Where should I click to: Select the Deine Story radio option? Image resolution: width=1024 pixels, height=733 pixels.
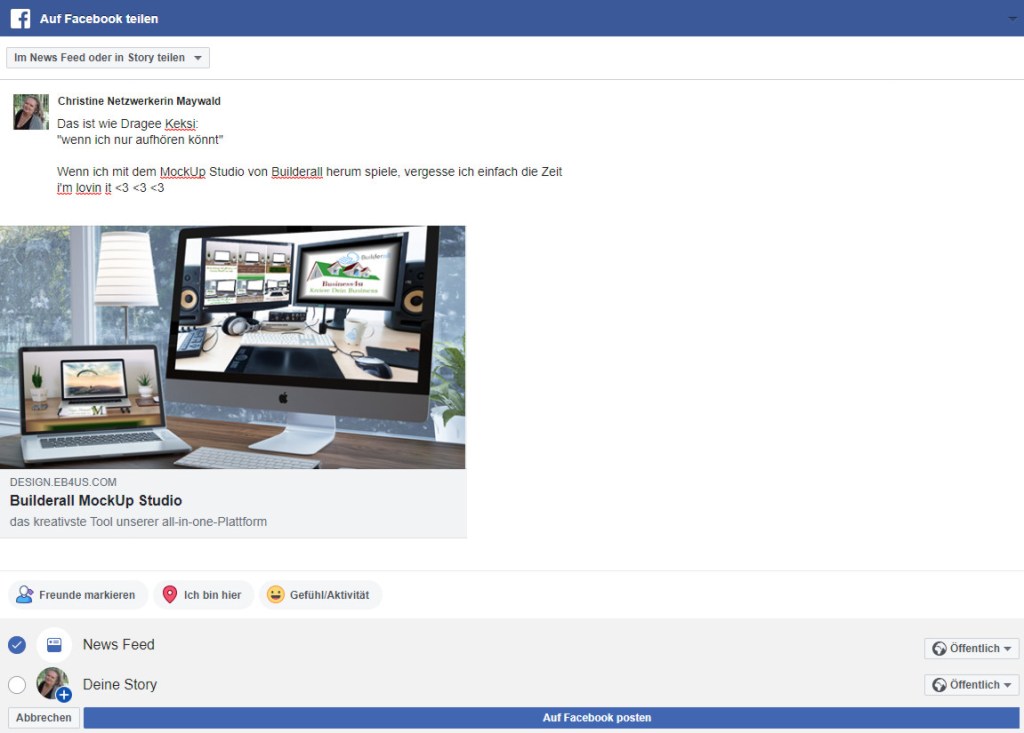coord(17,685)
